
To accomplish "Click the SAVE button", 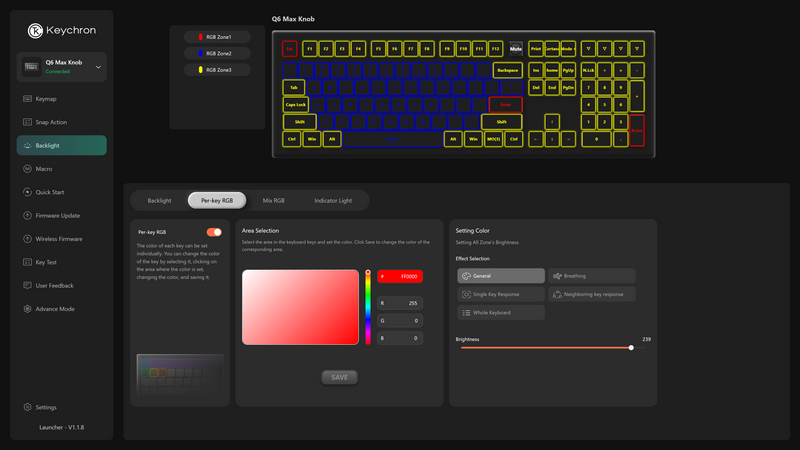I will [x=339, y=378].
